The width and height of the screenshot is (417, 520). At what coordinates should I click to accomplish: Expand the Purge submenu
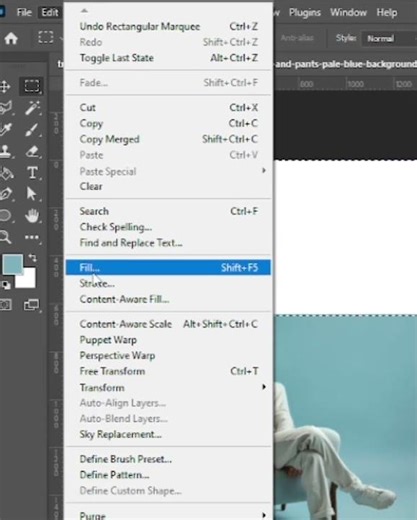pyautogui.click(x=169, y=515)
